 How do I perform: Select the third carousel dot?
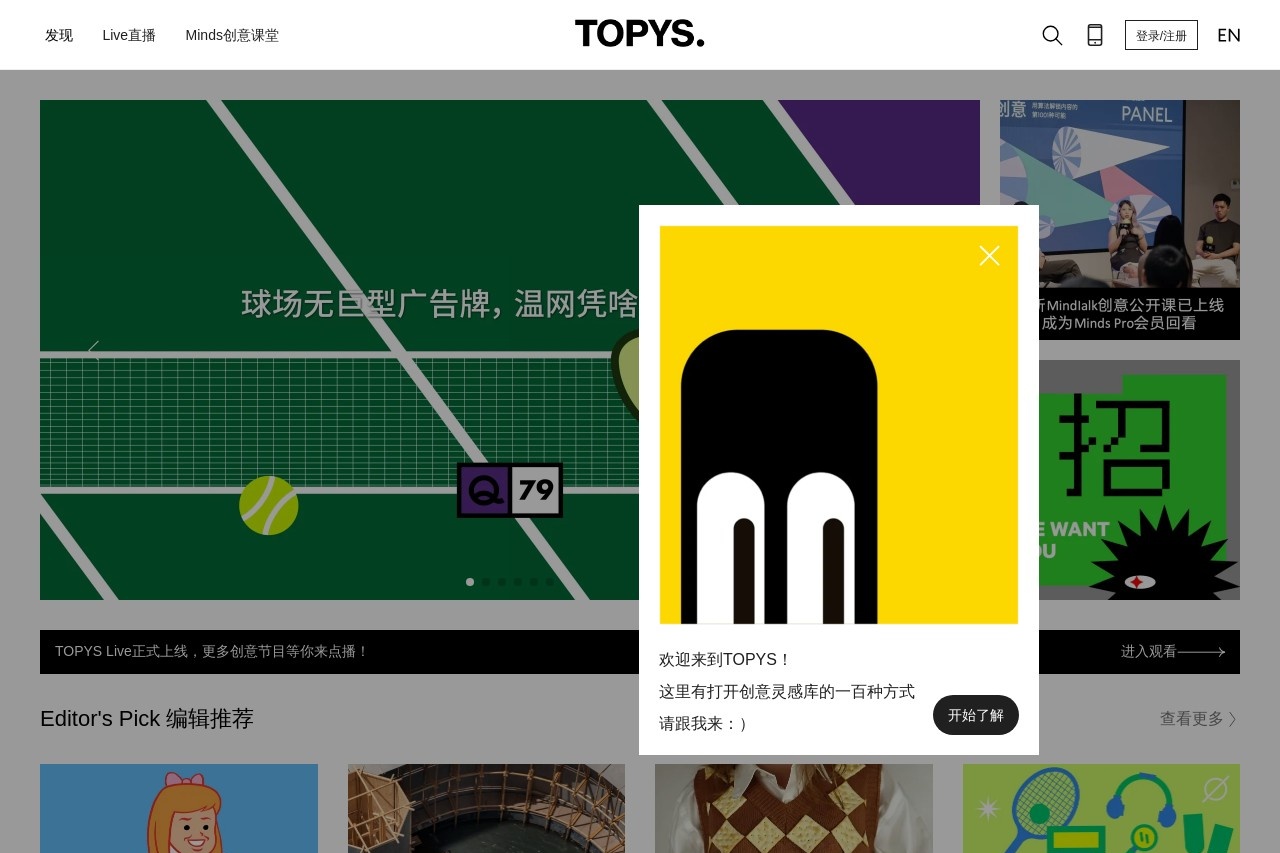[x=502, y=582]
